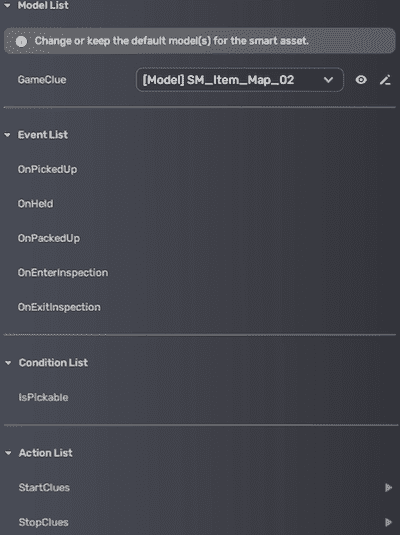Image resolution: width=400 pixels, height=535 pixels.
Task: Run the StopClues action play icon
Action: click(x=388, y=522)
